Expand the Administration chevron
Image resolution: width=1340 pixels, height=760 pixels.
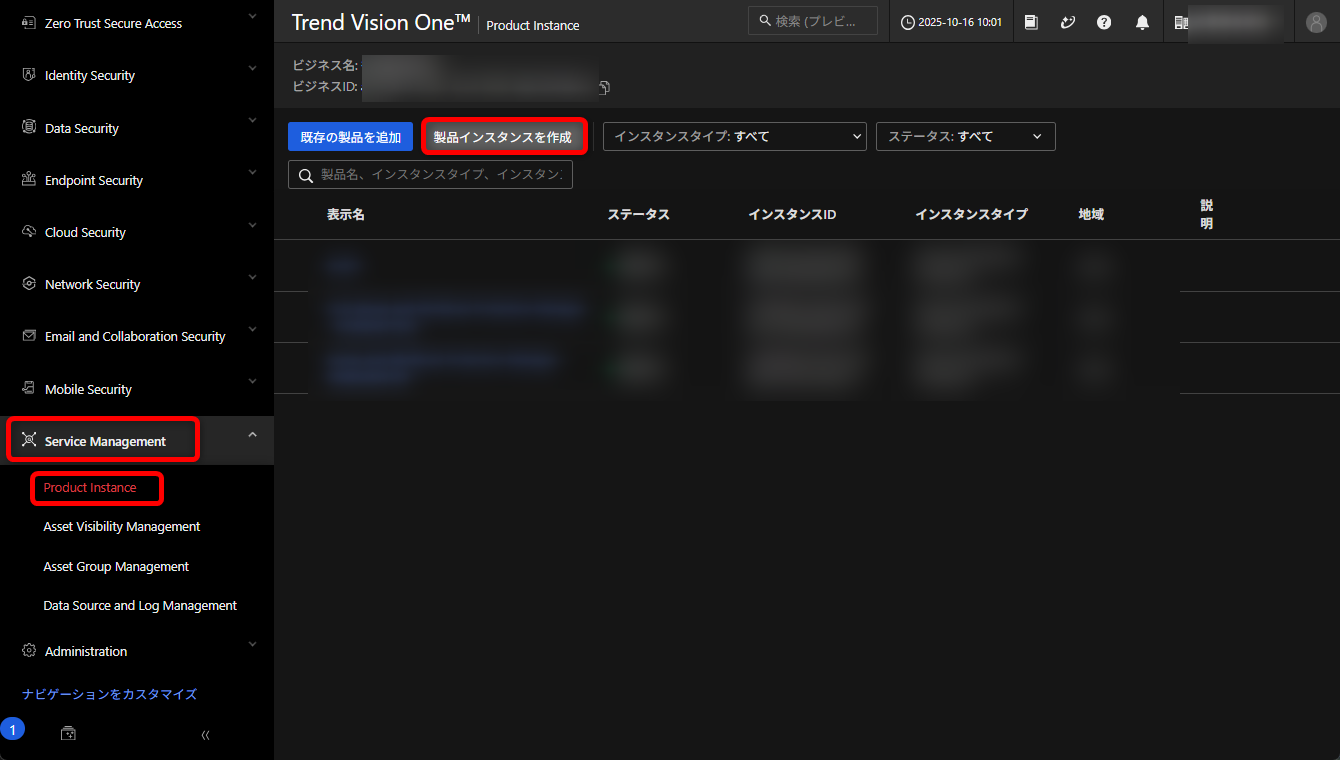[252, 644]
